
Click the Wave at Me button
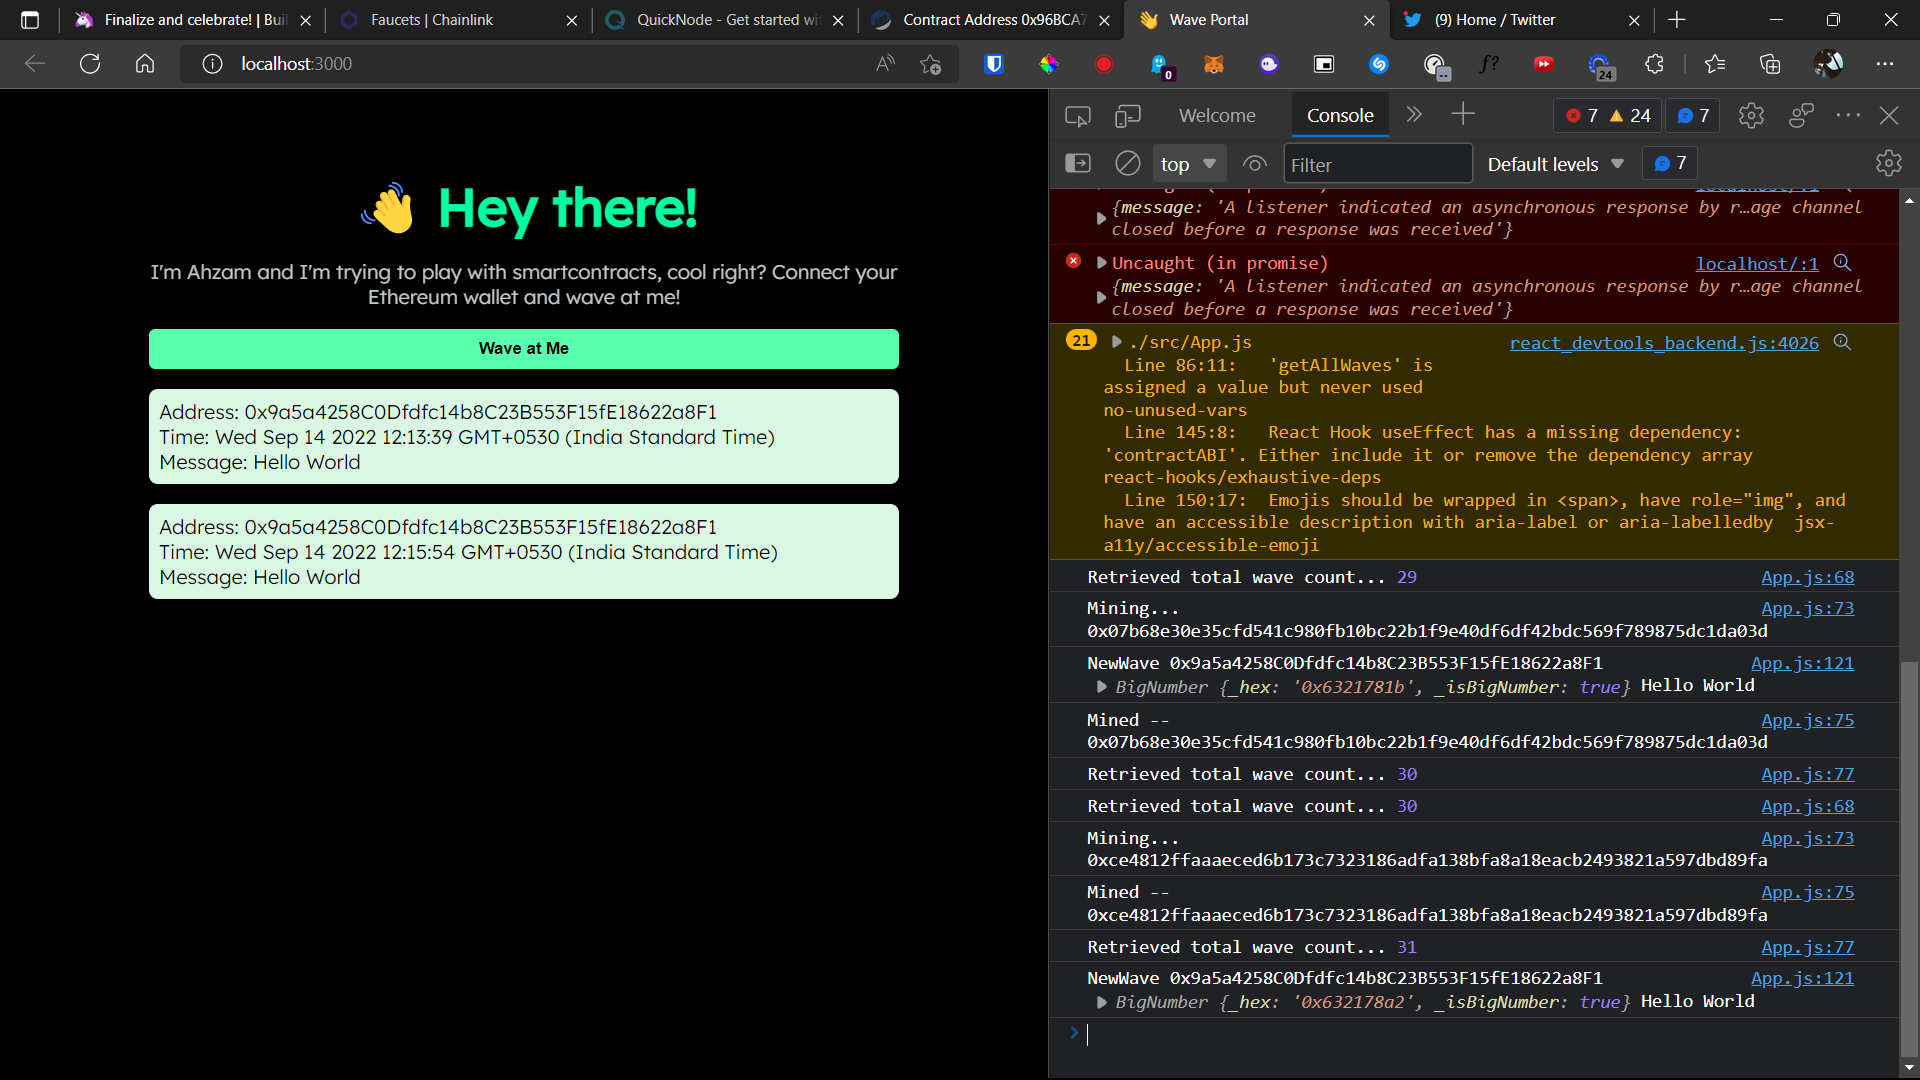(x=523, y=348)
